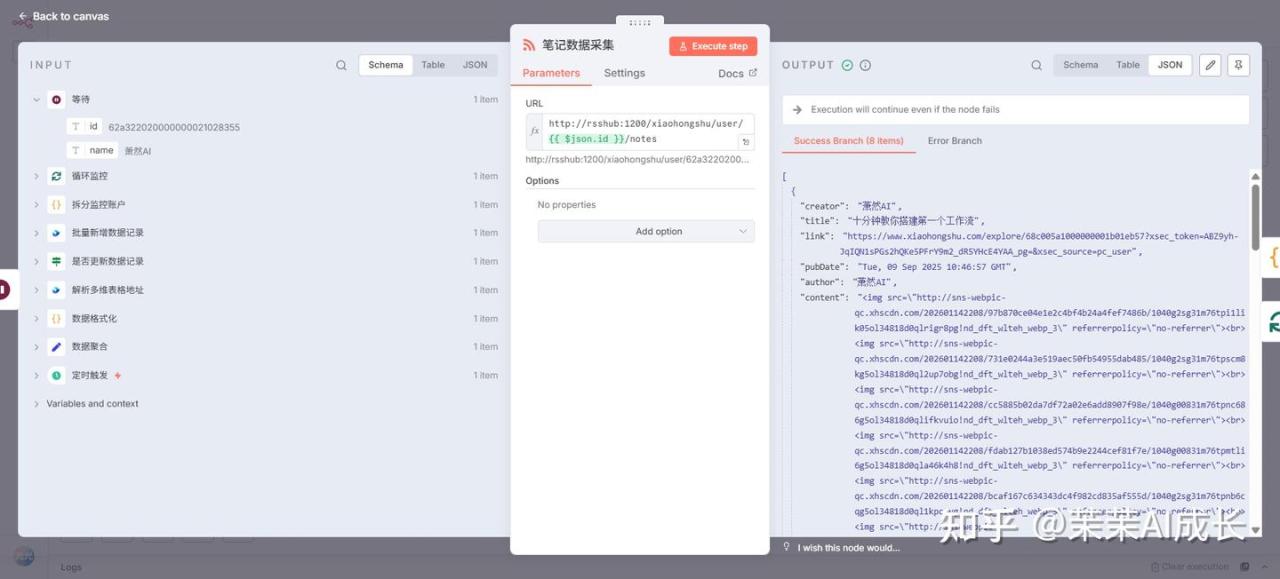
Task: Click the info icon beside OUTPUT
Action: pos(865,65)
